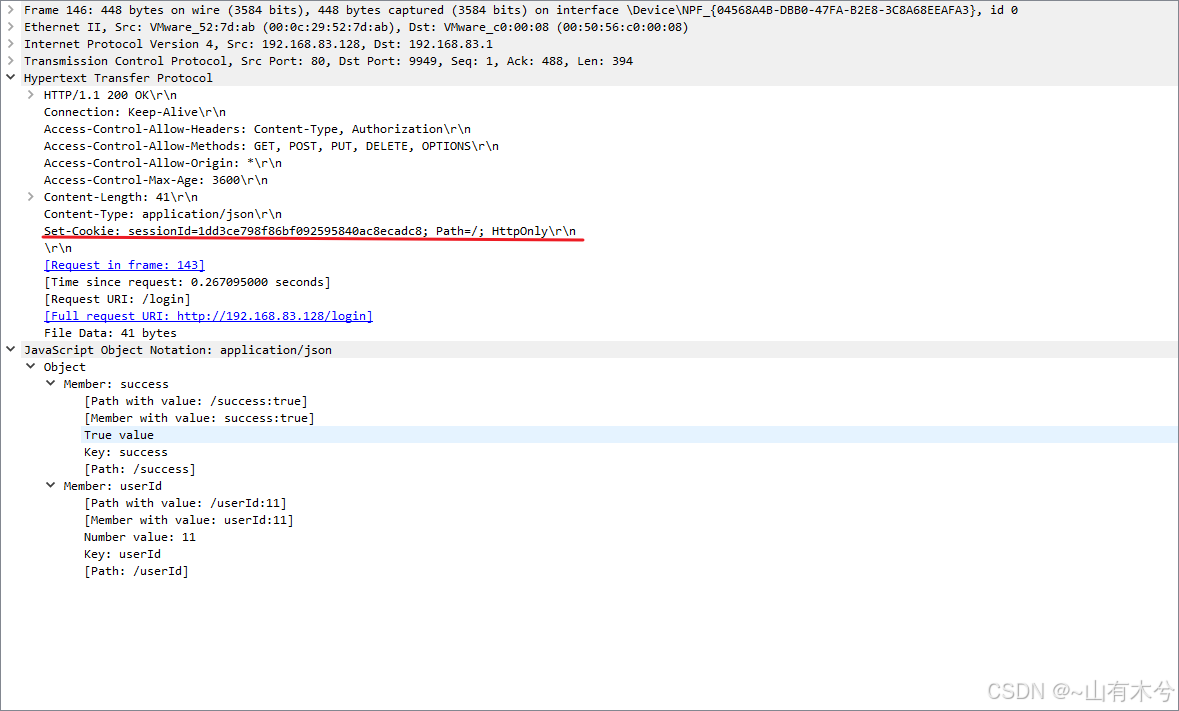Select the File Data: 41 bytes line
Image resolution: width=1179 pixels, height=711 pixels.
click(110, 333)
